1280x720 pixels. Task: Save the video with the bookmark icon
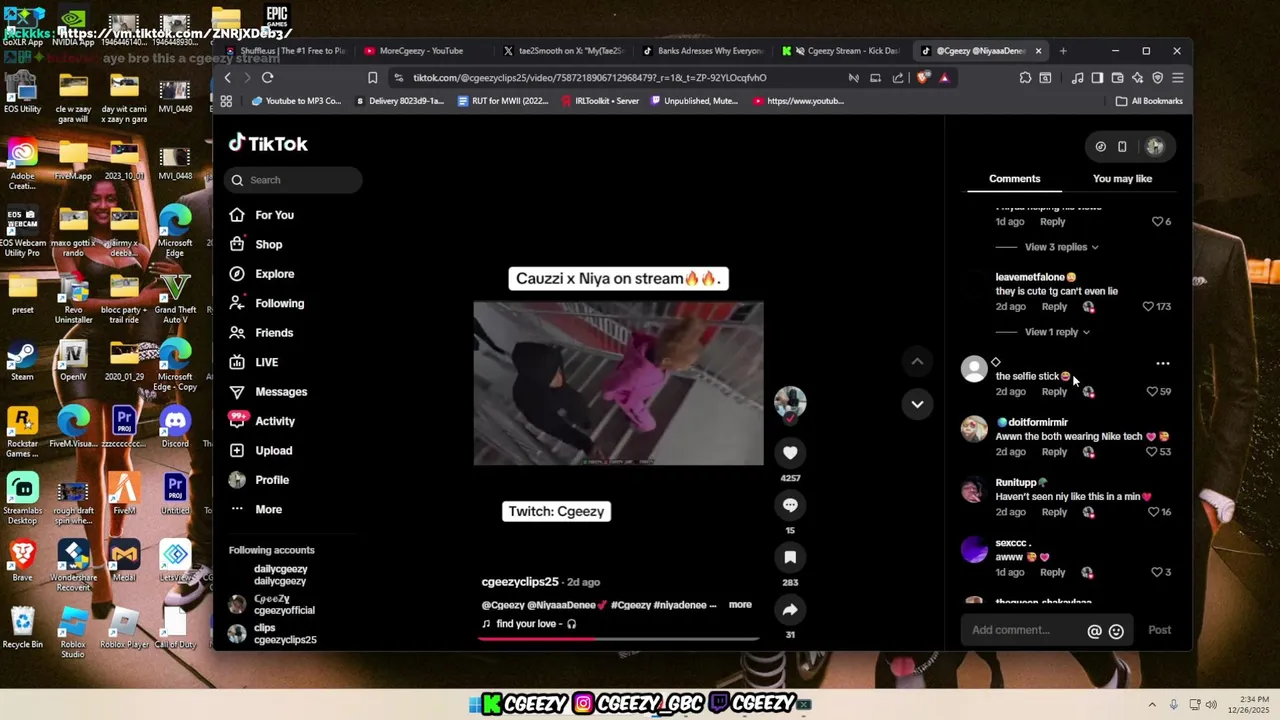[x=790, y=557]
